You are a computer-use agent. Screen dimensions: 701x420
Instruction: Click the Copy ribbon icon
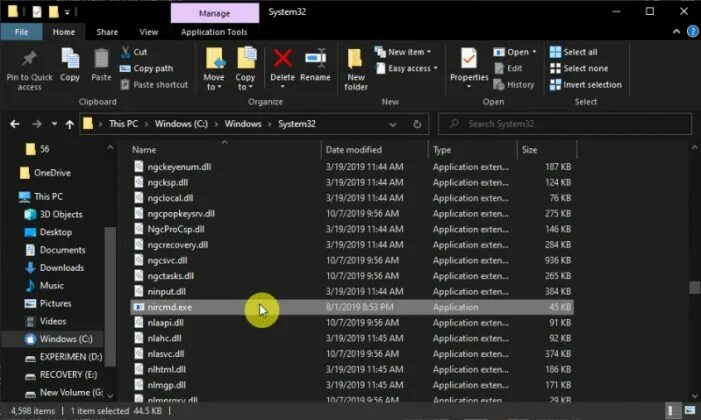pos(70,59)
